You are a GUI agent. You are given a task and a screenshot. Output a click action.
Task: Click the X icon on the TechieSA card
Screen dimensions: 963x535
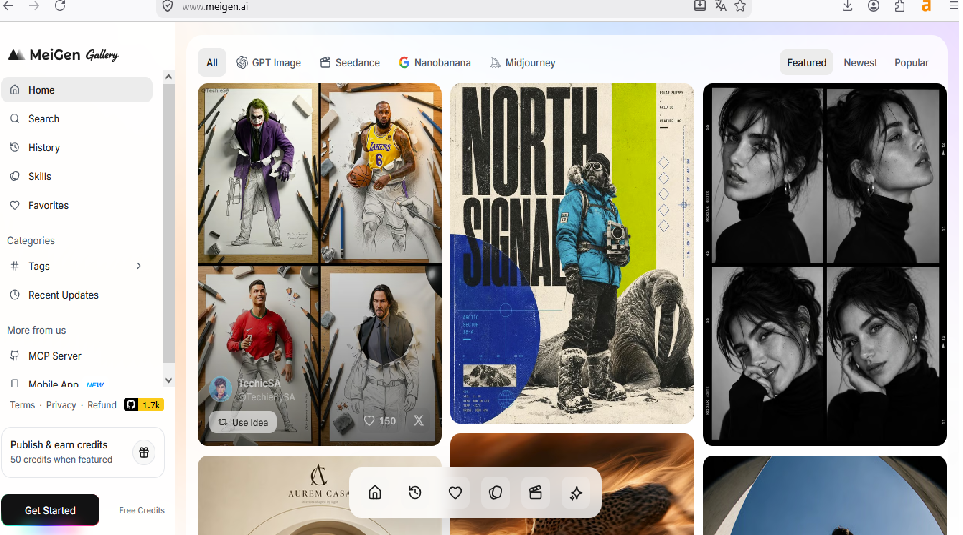(x=418, y=421)
